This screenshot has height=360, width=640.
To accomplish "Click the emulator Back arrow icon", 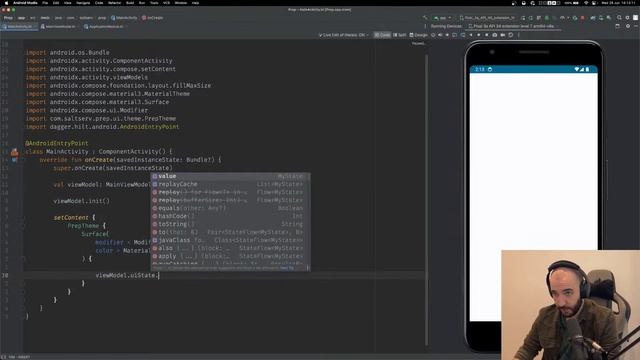I will coord(471,35).
